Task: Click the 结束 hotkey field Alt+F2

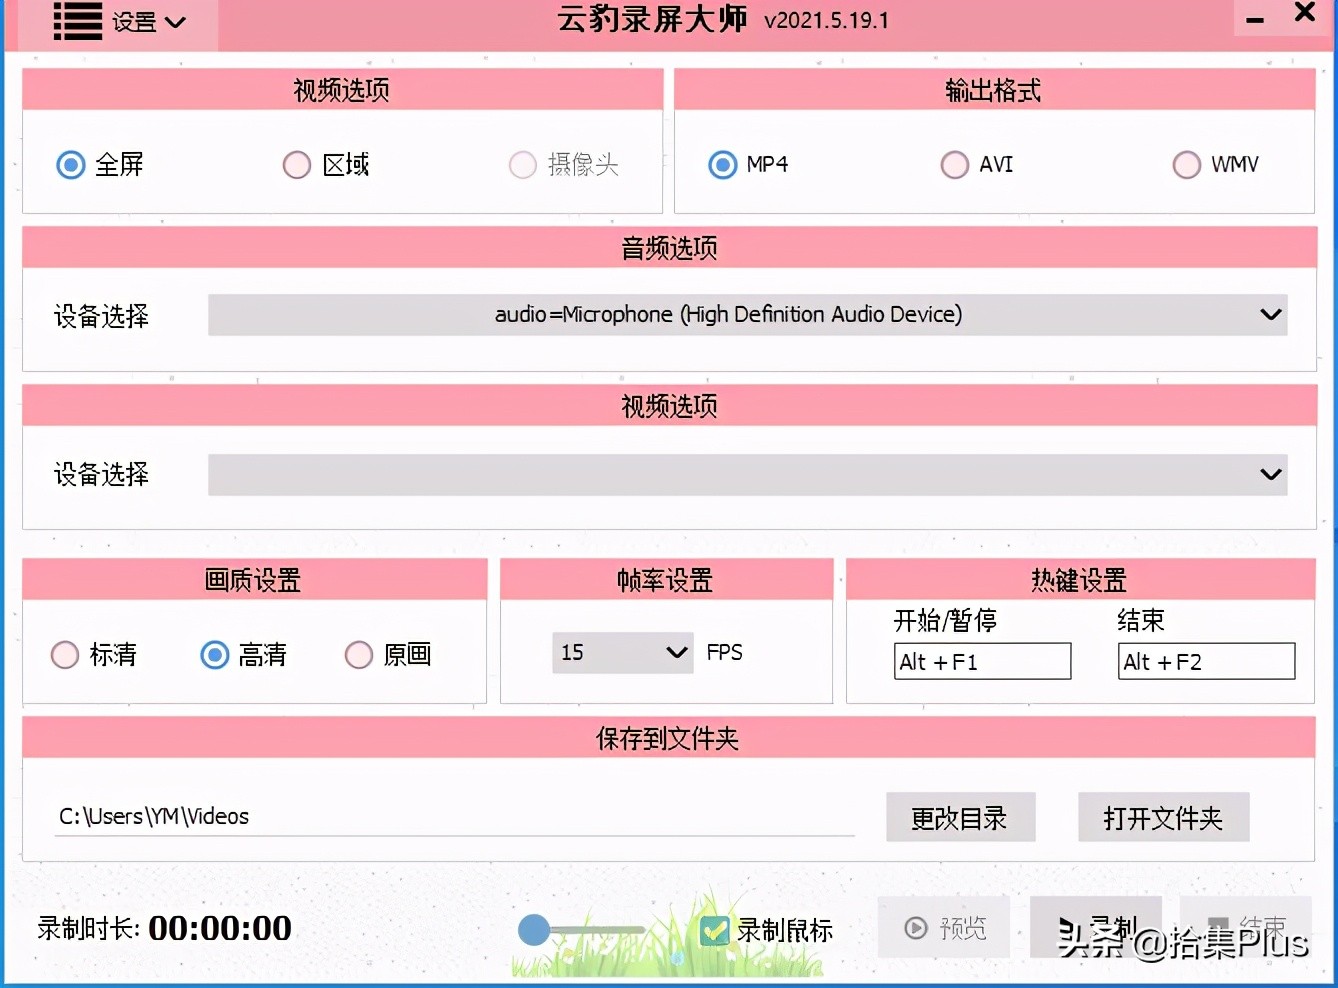Action: coord(1206,661)
